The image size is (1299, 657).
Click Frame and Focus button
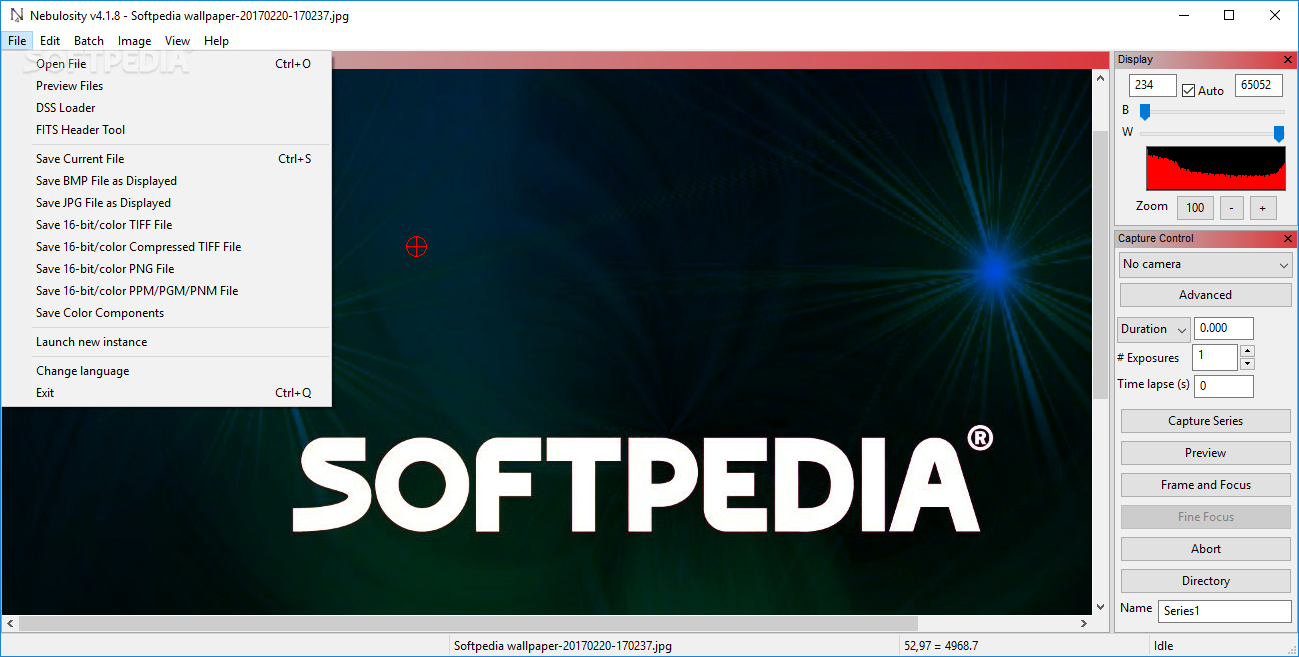tap(1205, 485)
